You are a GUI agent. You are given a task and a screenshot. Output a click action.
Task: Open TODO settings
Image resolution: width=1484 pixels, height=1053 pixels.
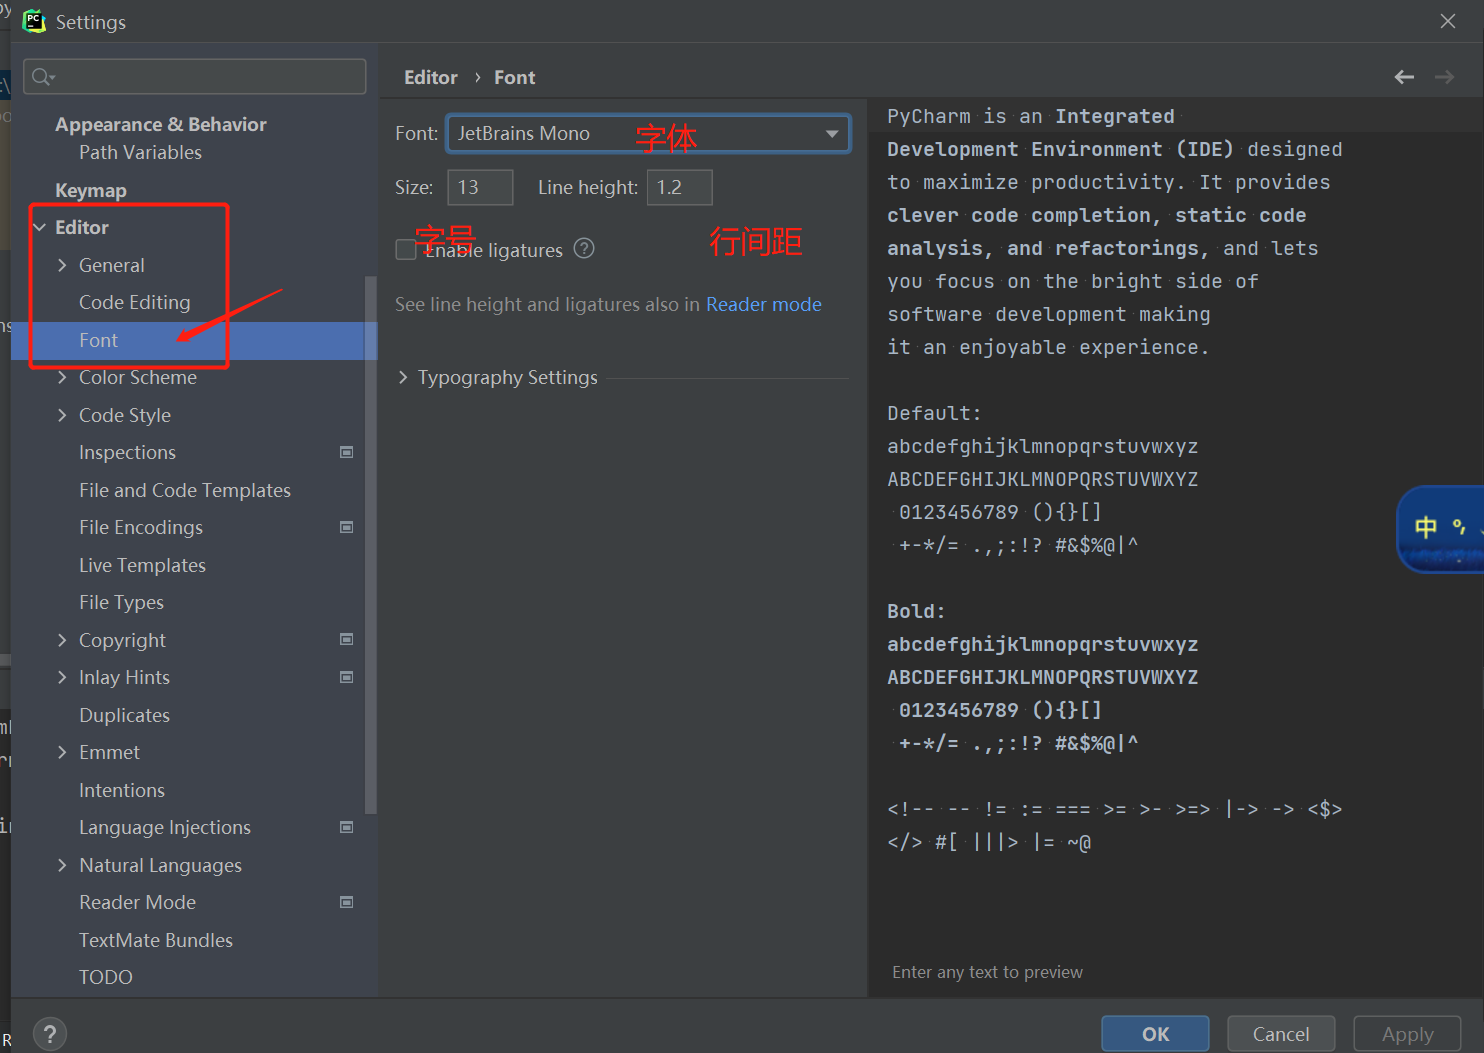coord(106,977)
